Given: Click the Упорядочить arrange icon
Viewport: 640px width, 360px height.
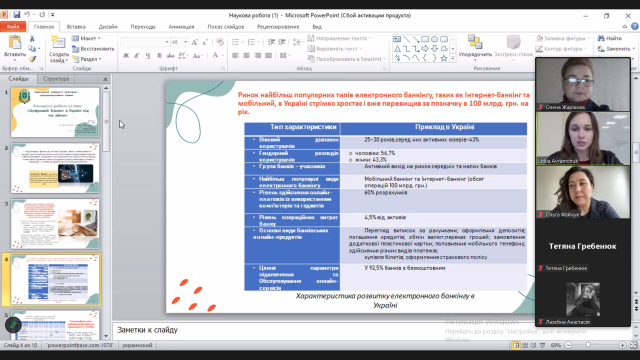Looking at the screenshot, I should (475, 42).
